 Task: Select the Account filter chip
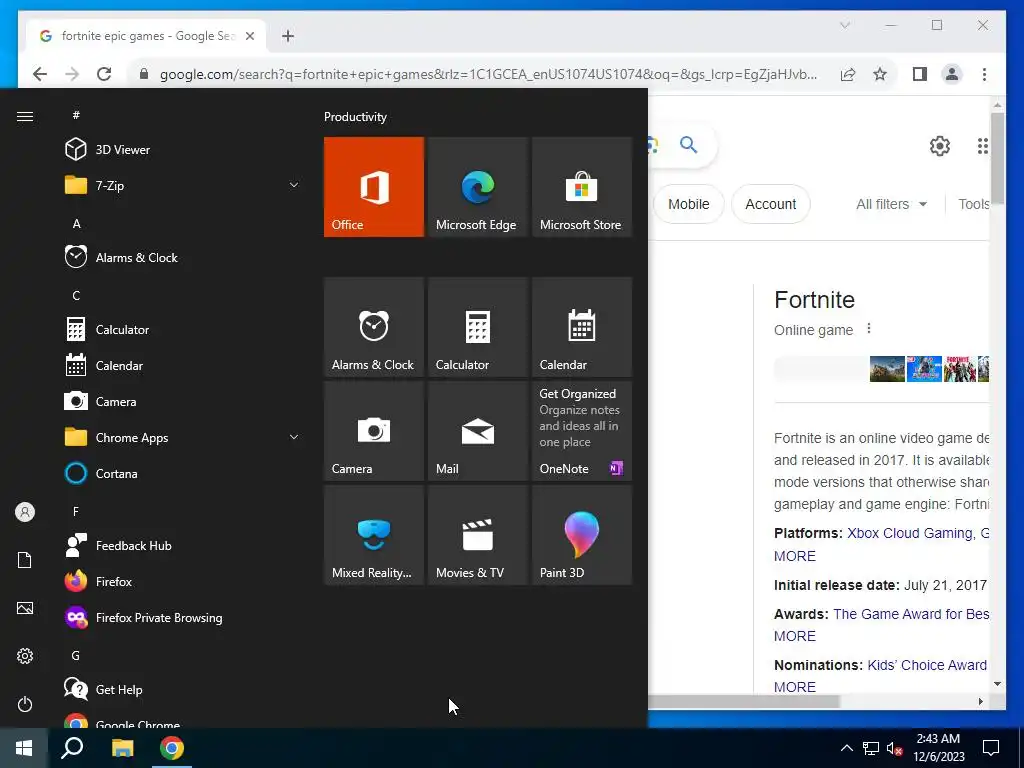coord(771,204)
